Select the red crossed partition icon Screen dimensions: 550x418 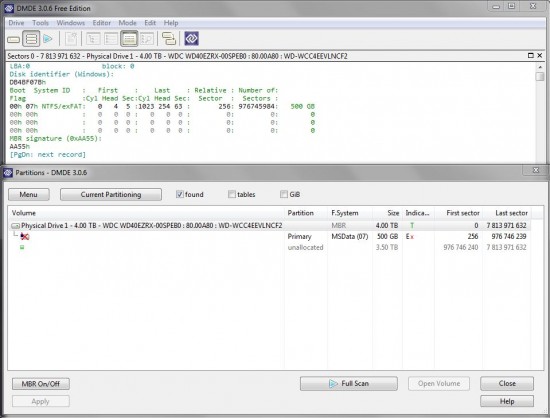[x=25, y=237]
